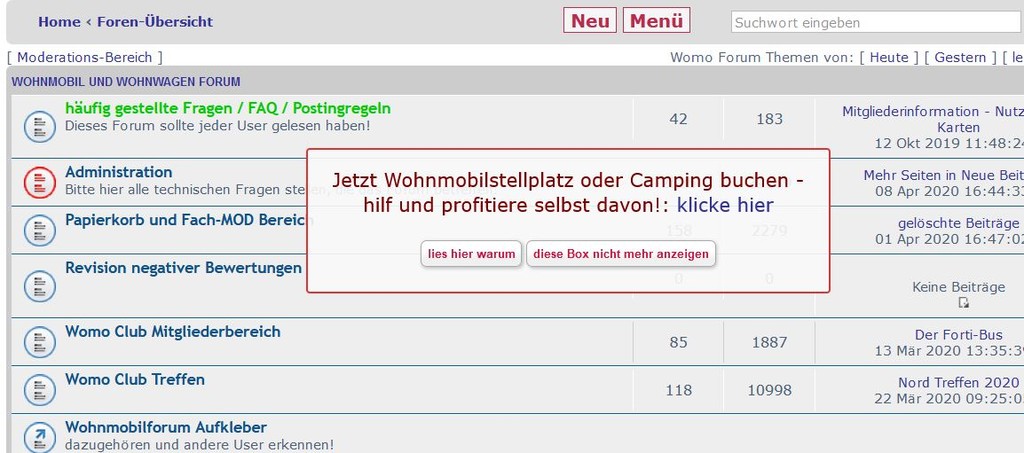Image resolution: width=1024 pixels, height=453 pixels.
Task: Click the 'lies hier warum' button
Action: 472,254
